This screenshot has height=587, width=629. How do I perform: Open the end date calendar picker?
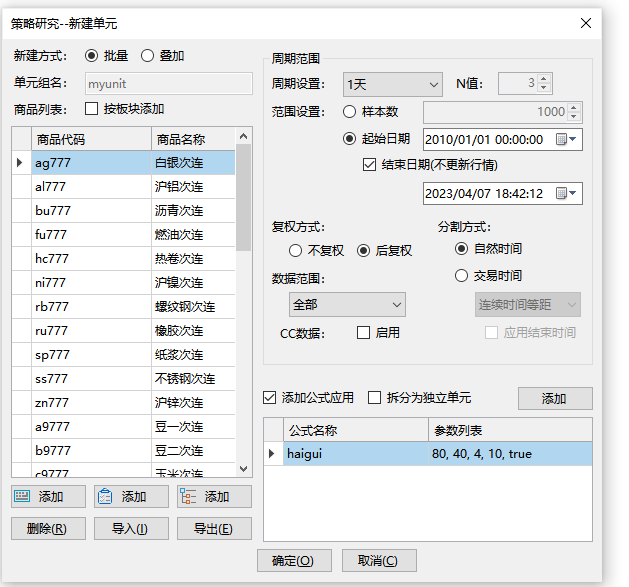point(566,193)
